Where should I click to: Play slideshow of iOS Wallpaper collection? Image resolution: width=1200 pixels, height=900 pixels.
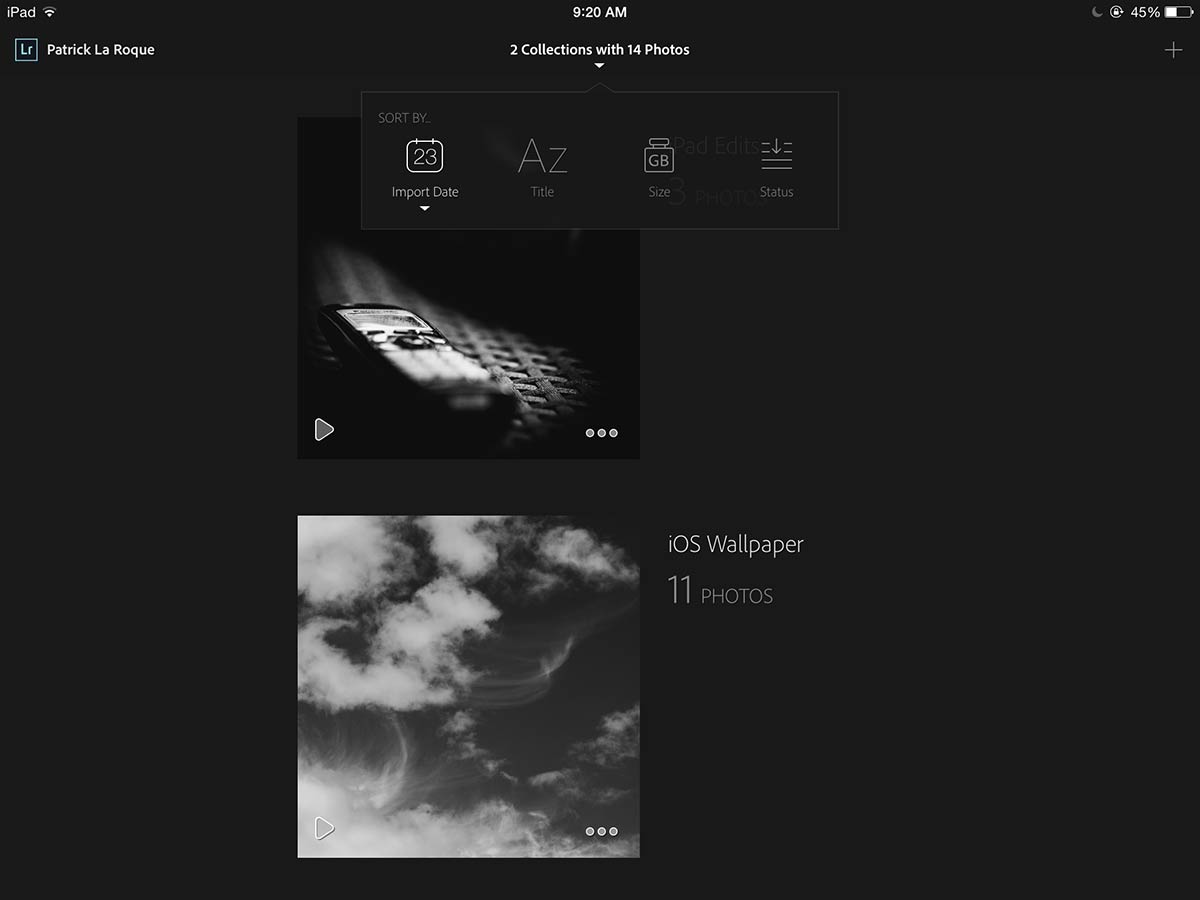tap(324, 828)
